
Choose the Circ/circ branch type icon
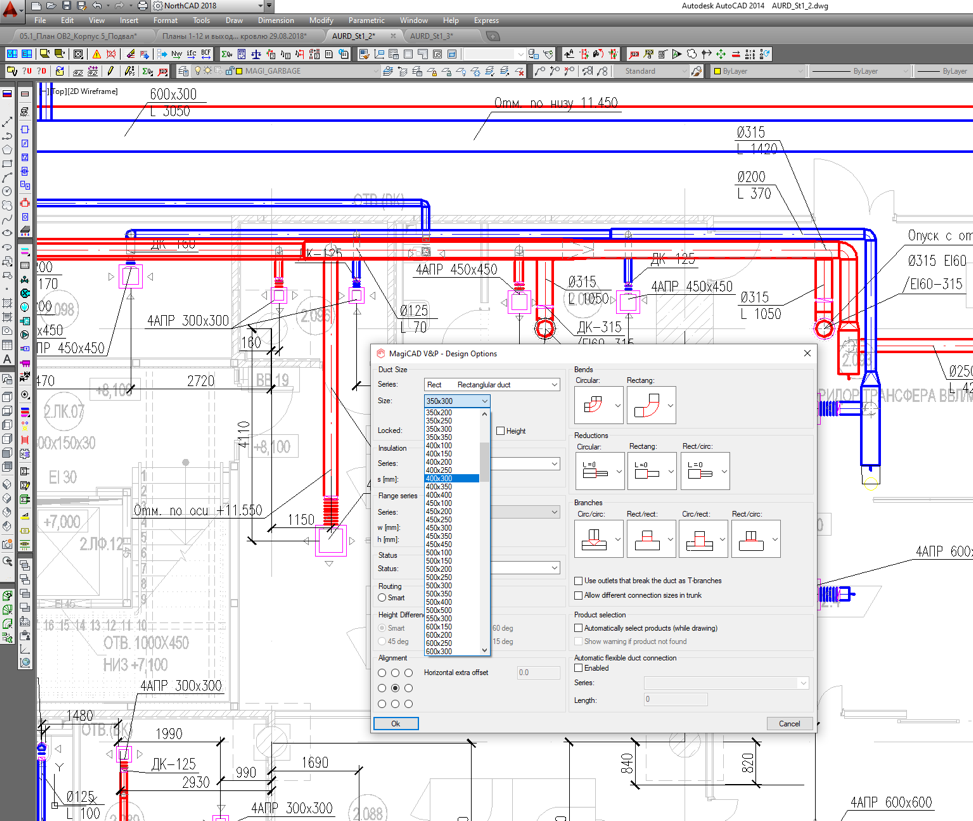(593, 540)
